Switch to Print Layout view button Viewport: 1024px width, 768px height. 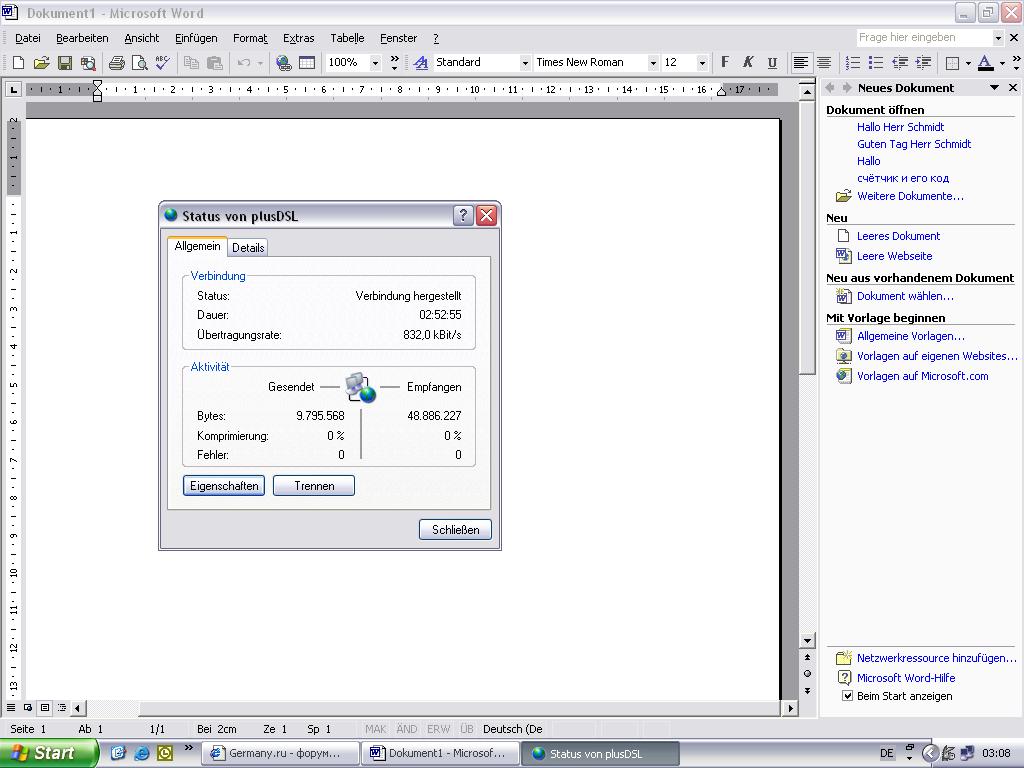click(45, 707)
